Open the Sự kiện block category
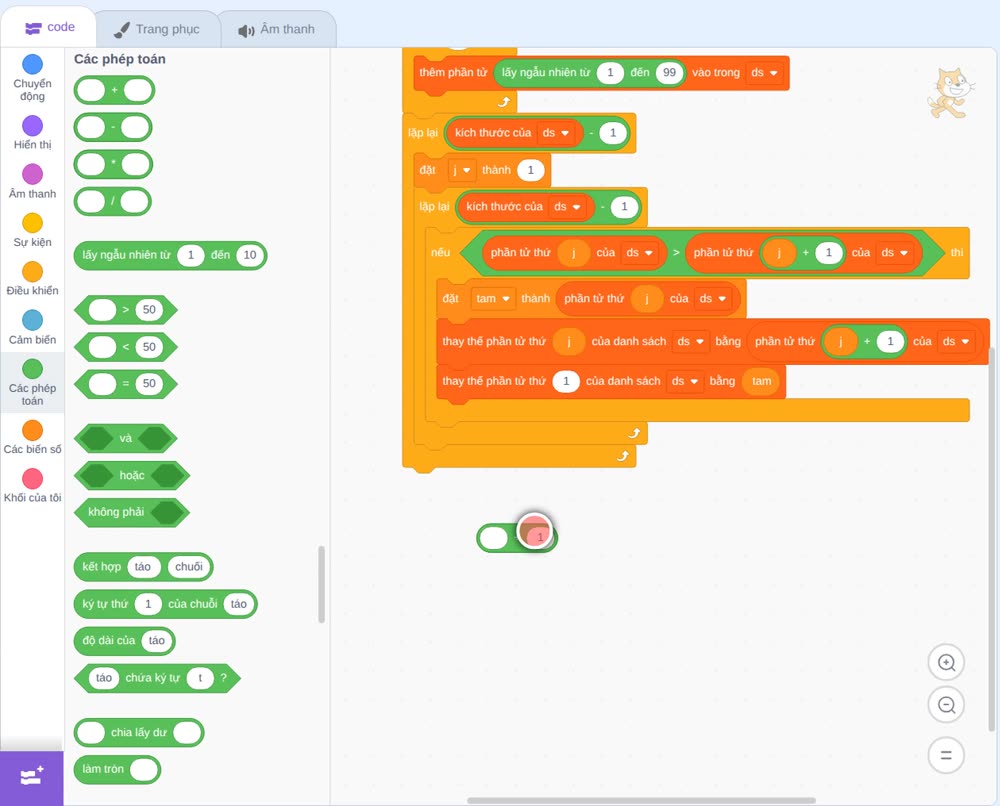This screenshot has height=806, width=1000. [x=32, y=230]
